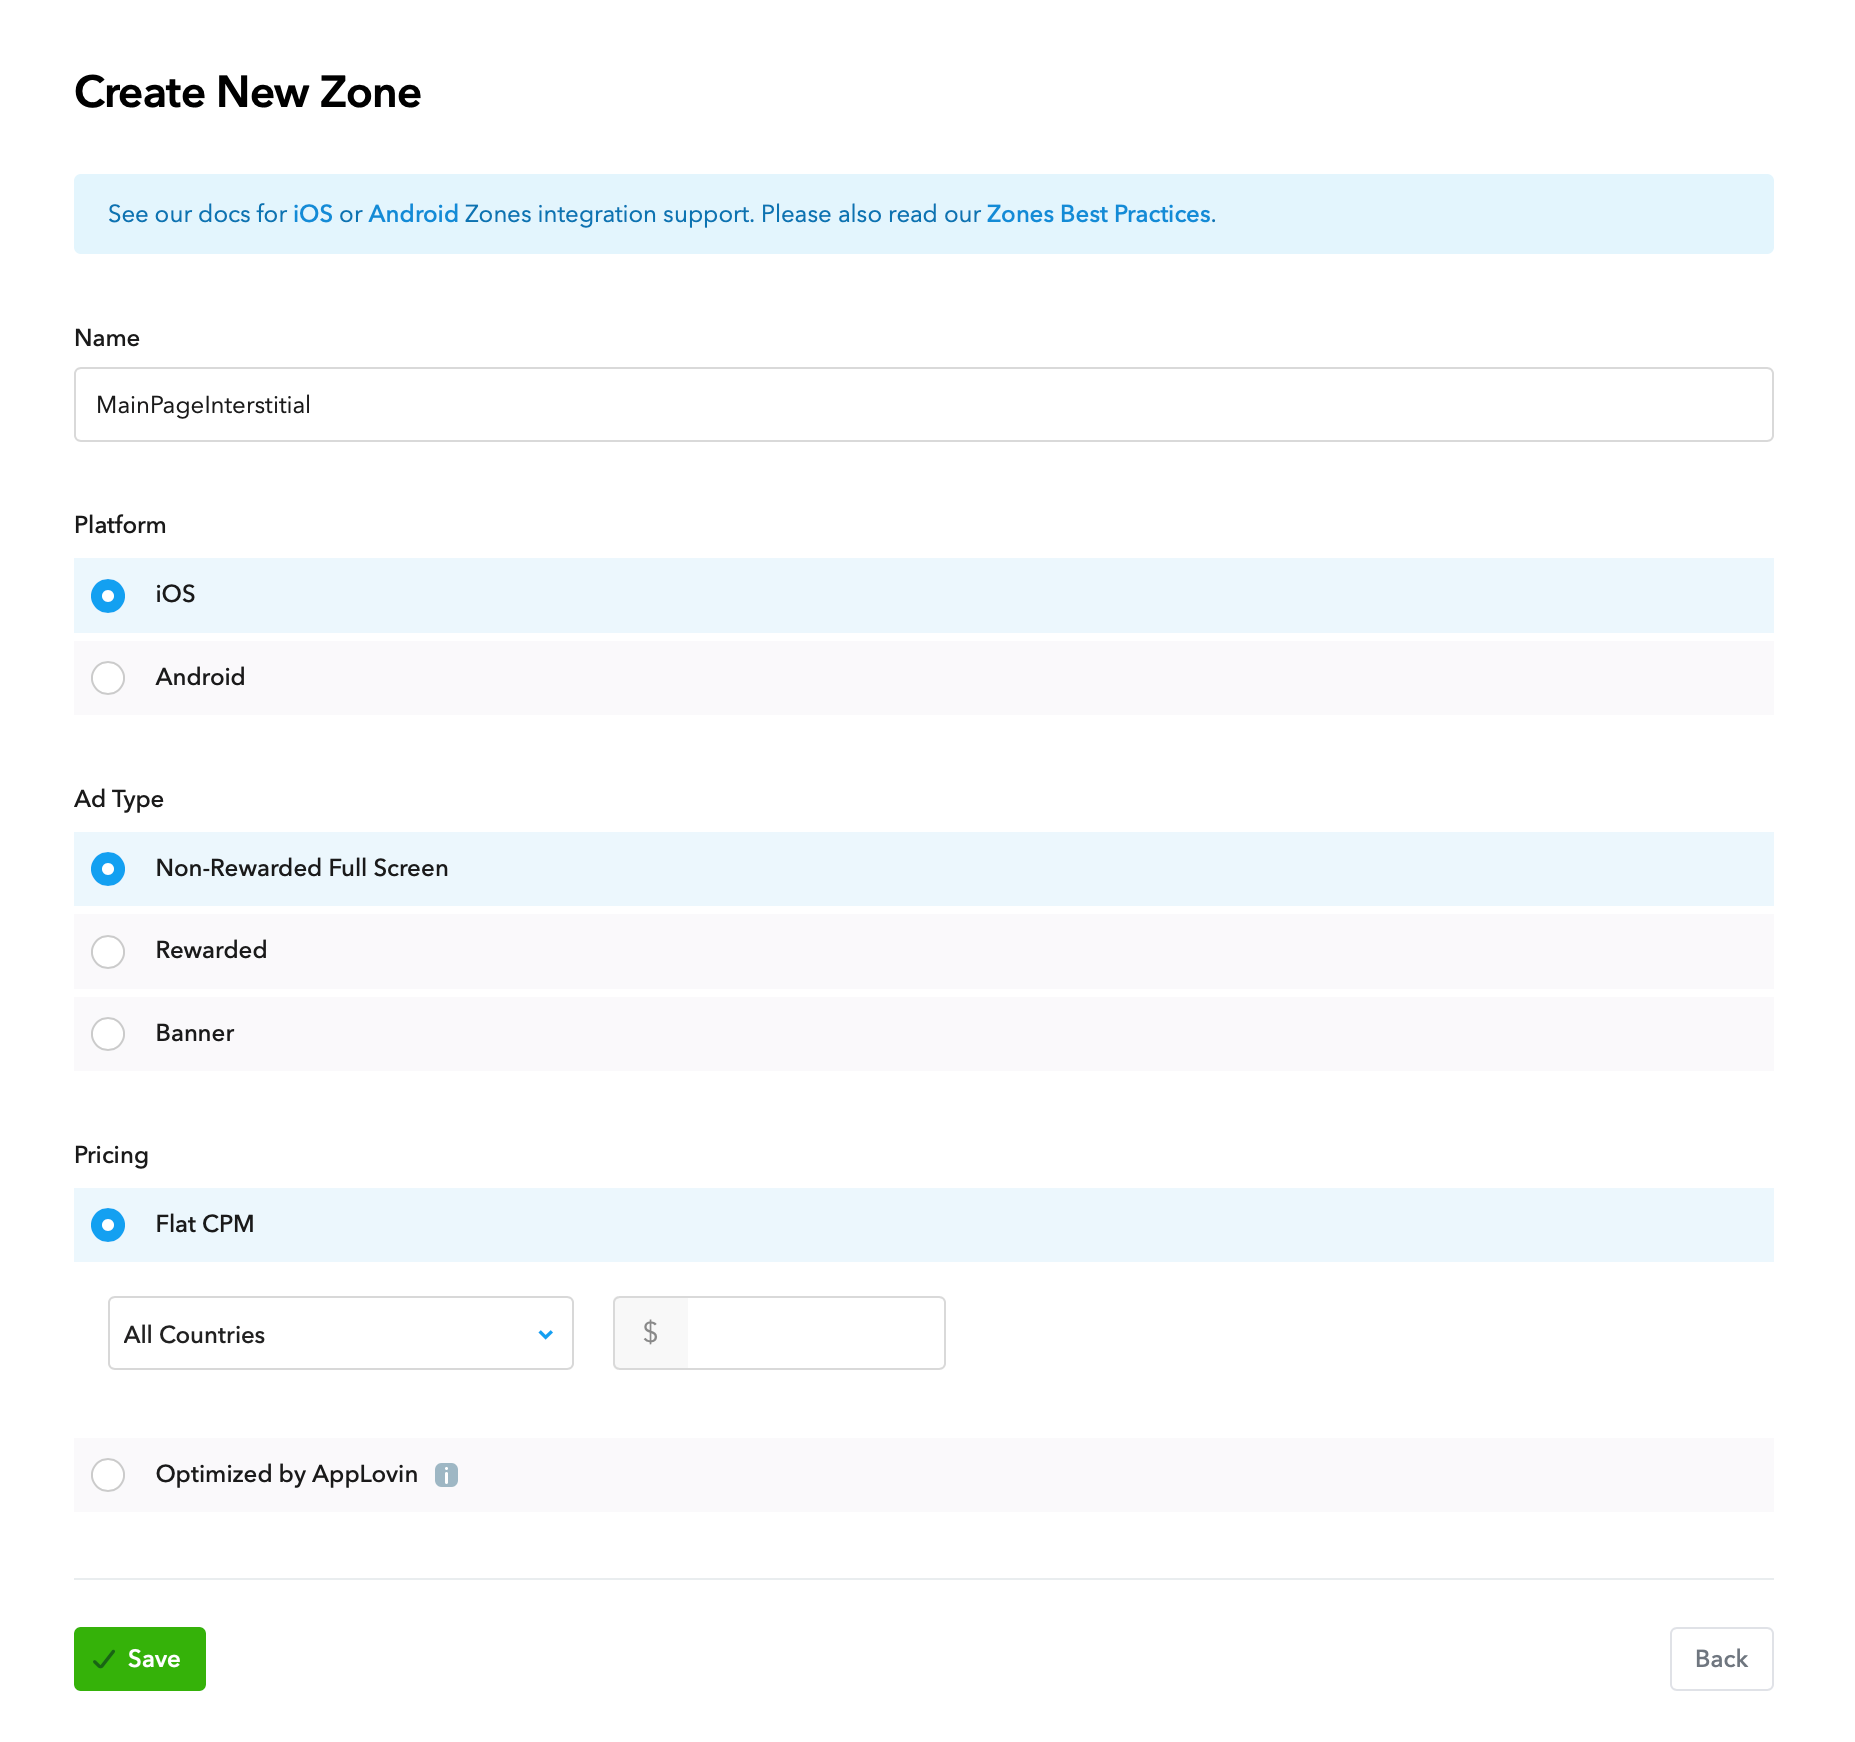Click the Create New Zone heading

(248, 92)
